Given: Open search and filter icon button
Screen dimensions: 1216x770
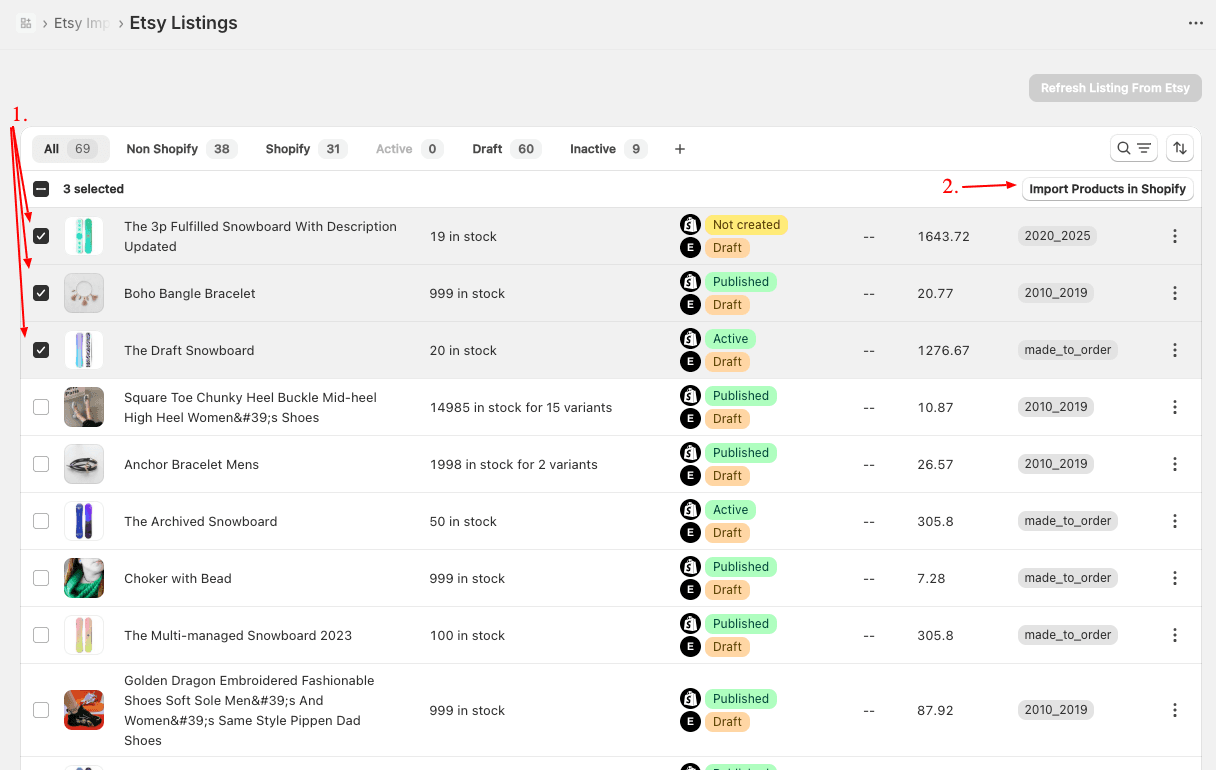Looking at the screenshot, I should [x=1134, y=148].
